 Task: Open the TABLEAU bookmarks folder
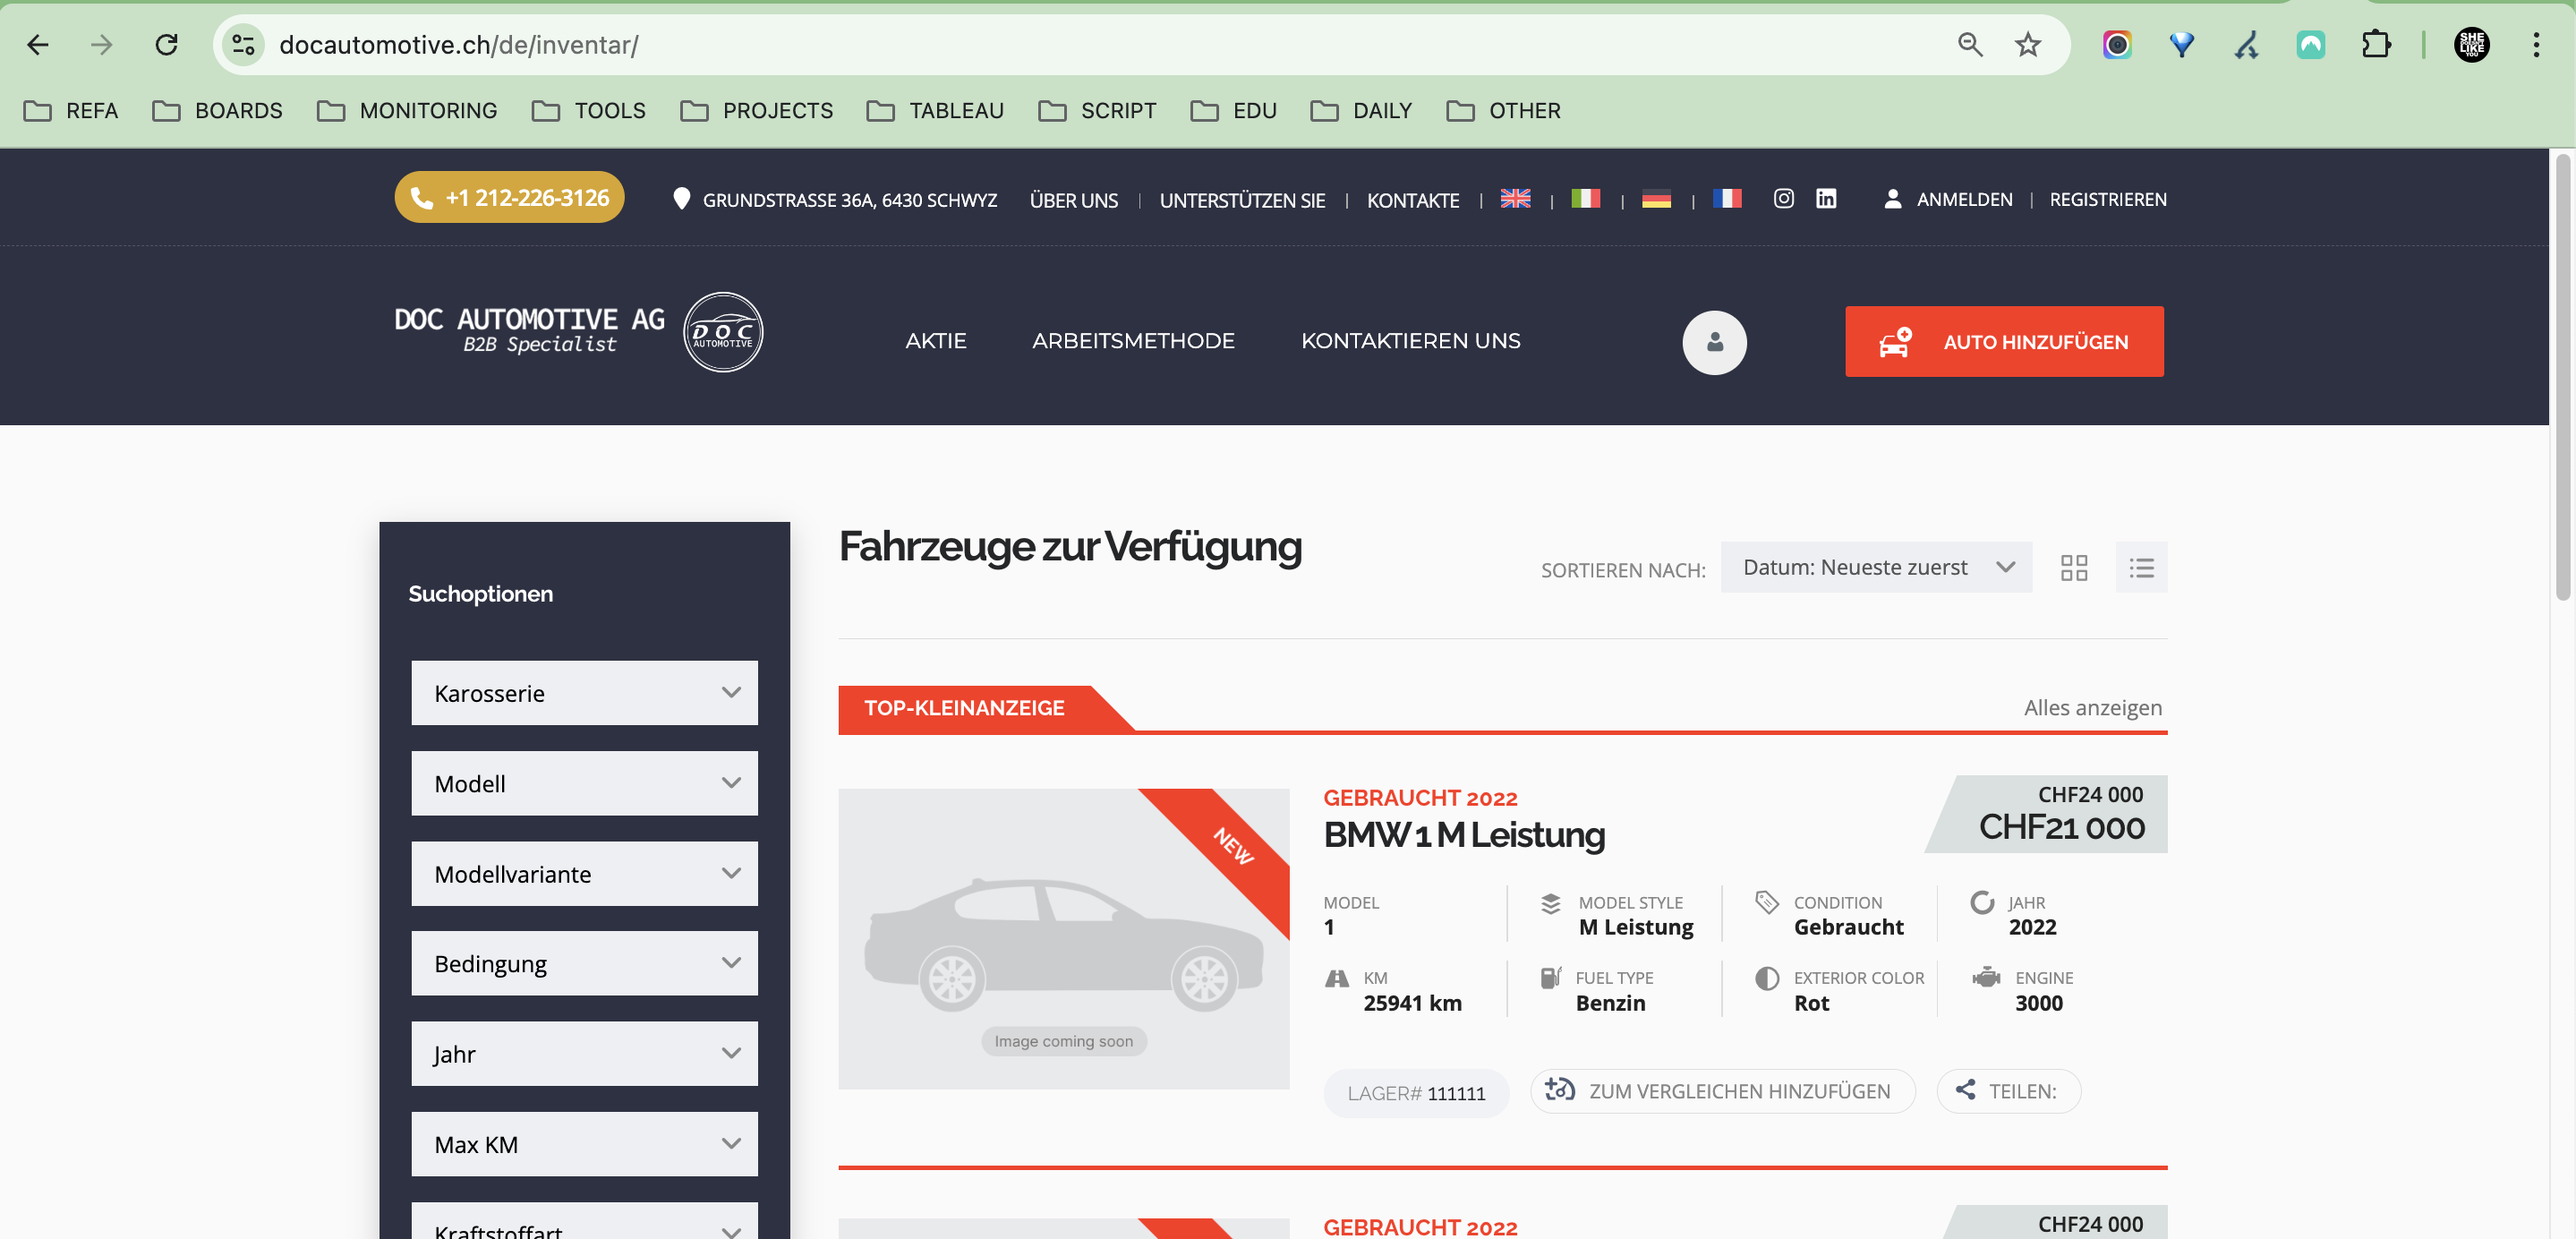pyautogui.click(x=935, y=111)
